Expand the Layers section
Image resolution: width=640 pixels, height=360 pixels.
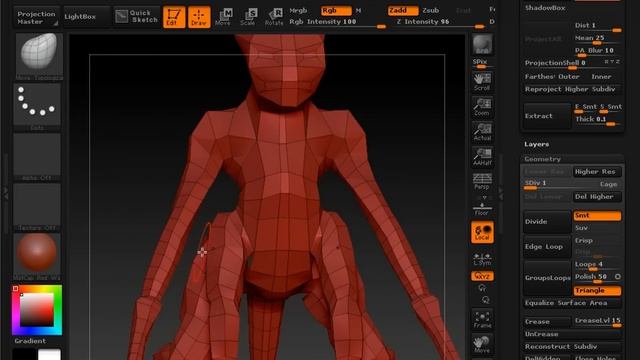(536, 144)
